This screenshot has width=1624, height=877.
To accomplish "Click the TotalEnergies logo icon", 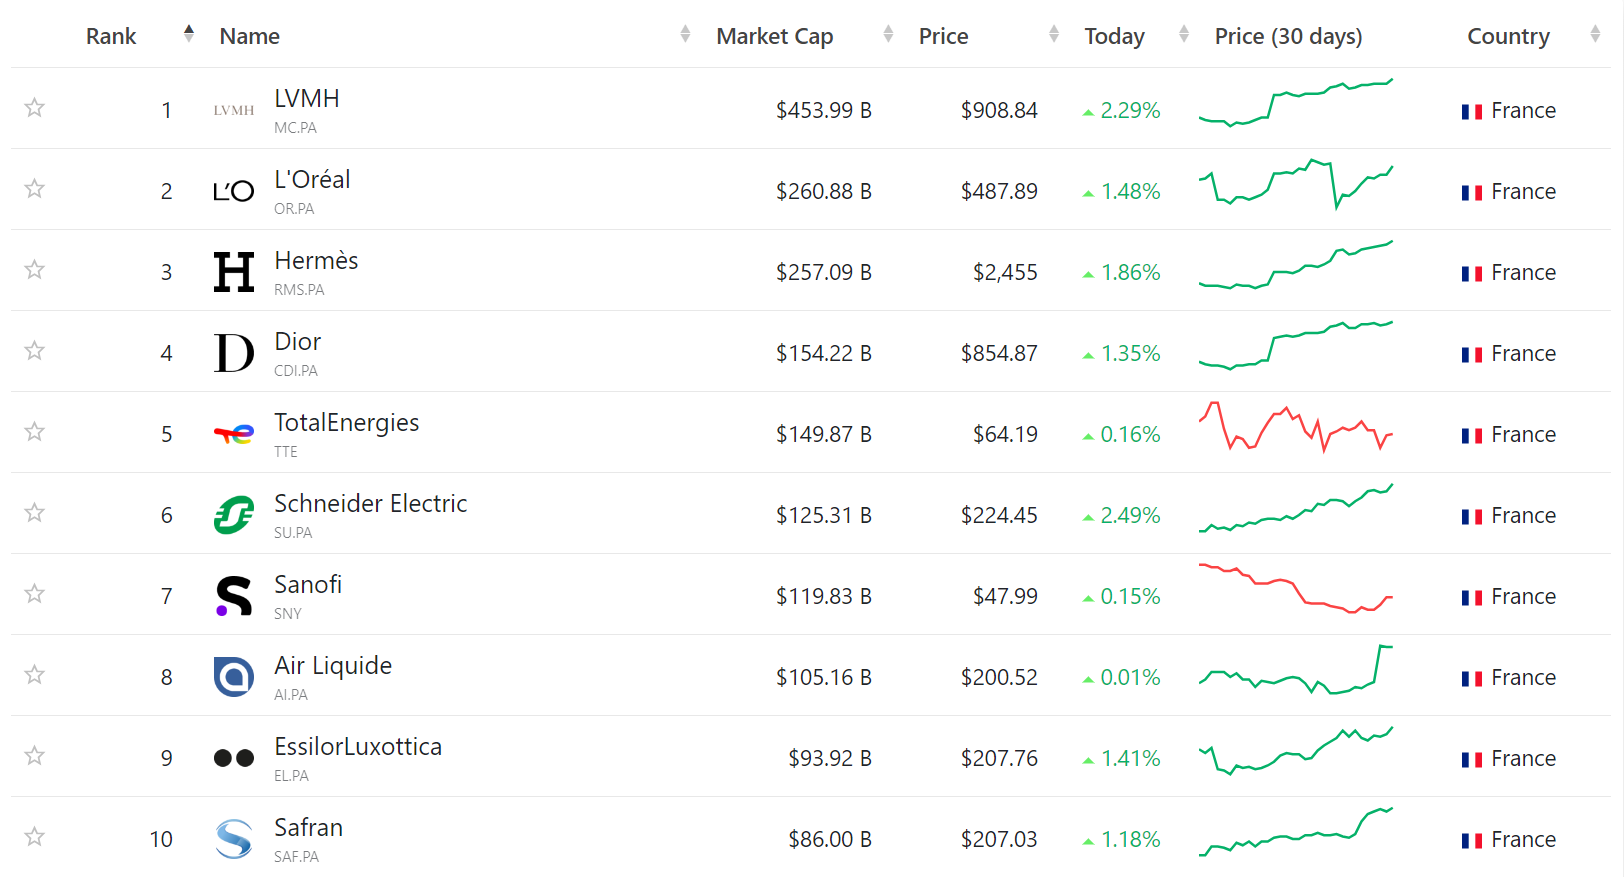I will coord(234,434).
